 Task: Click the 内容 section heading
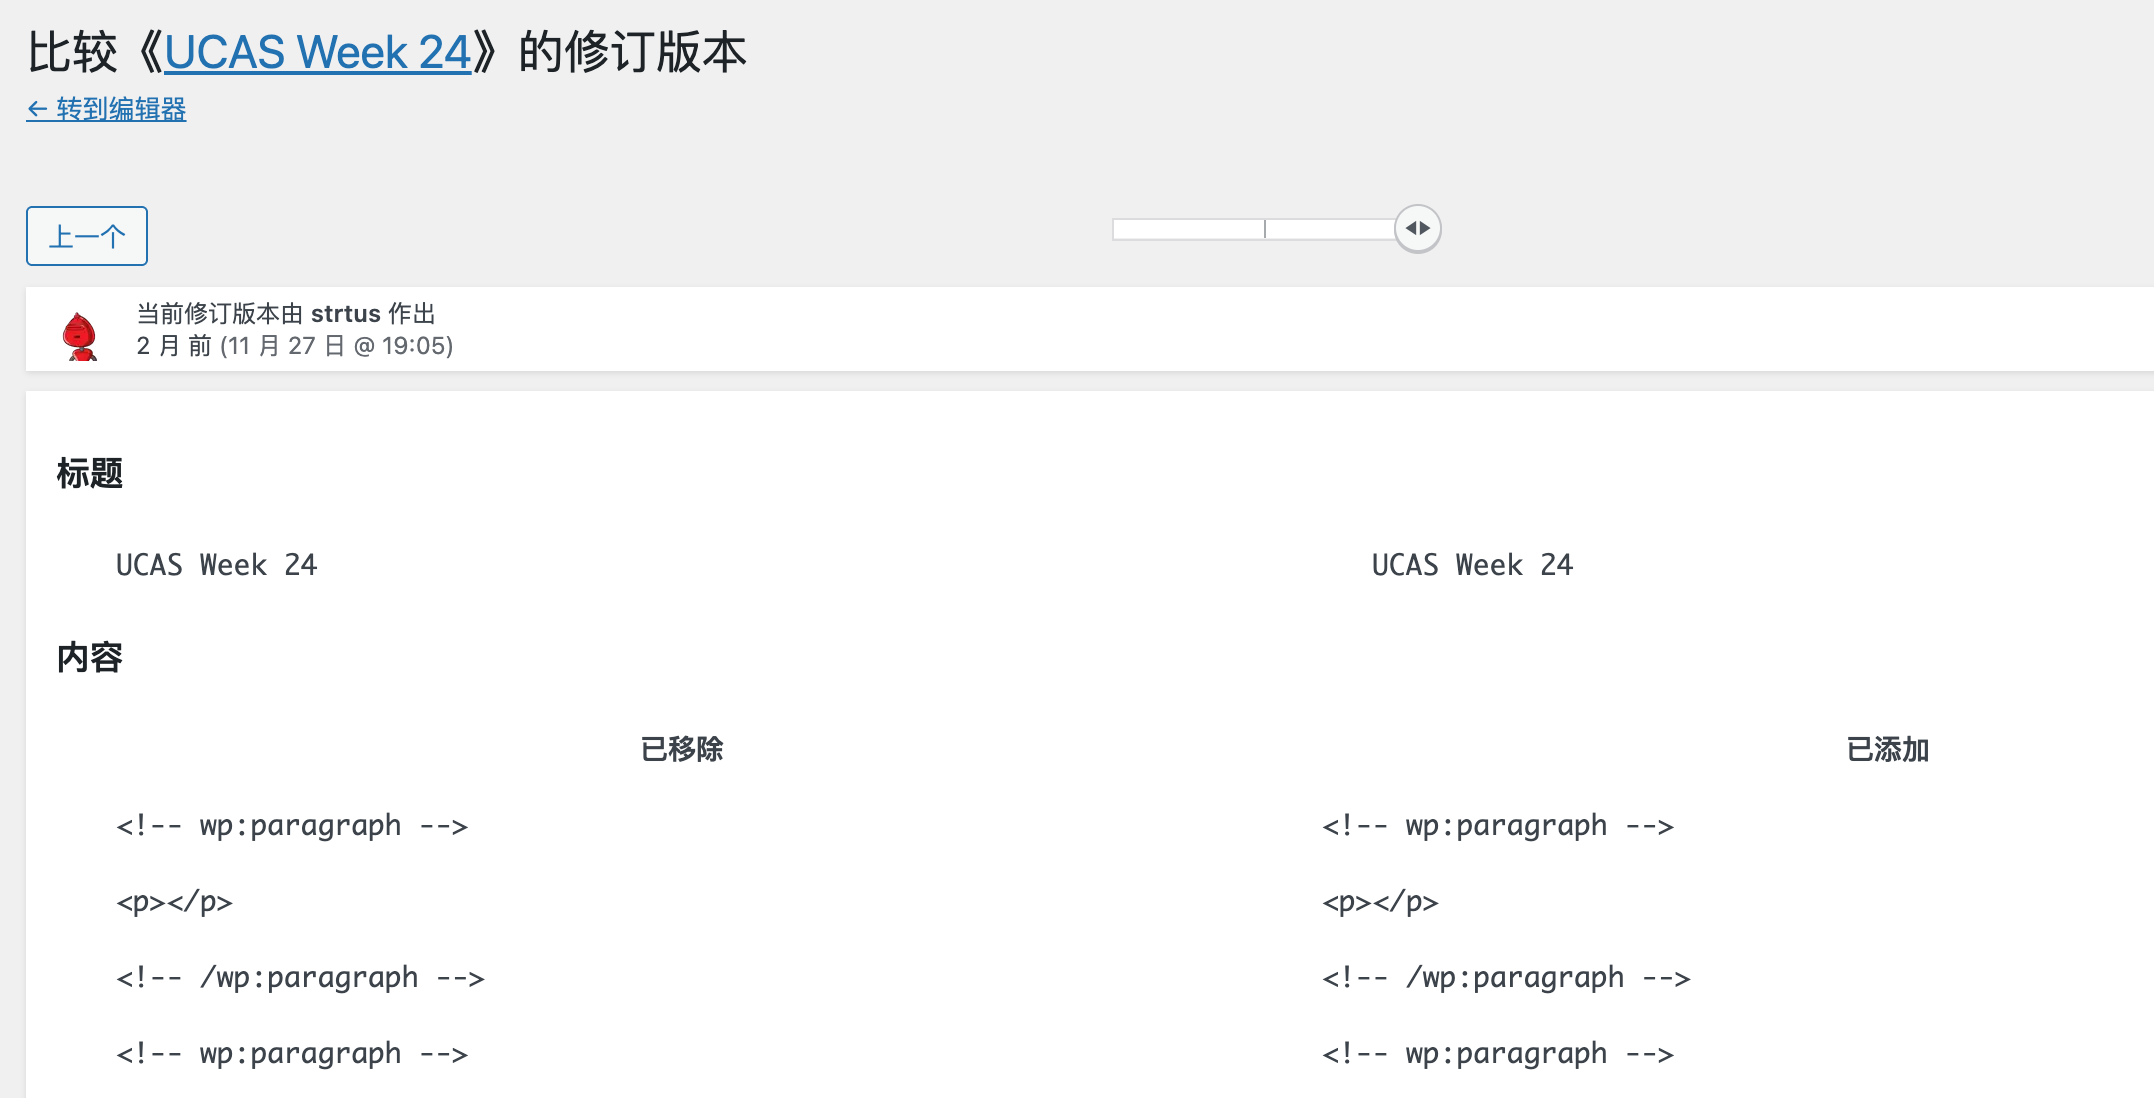coord(90,657)
